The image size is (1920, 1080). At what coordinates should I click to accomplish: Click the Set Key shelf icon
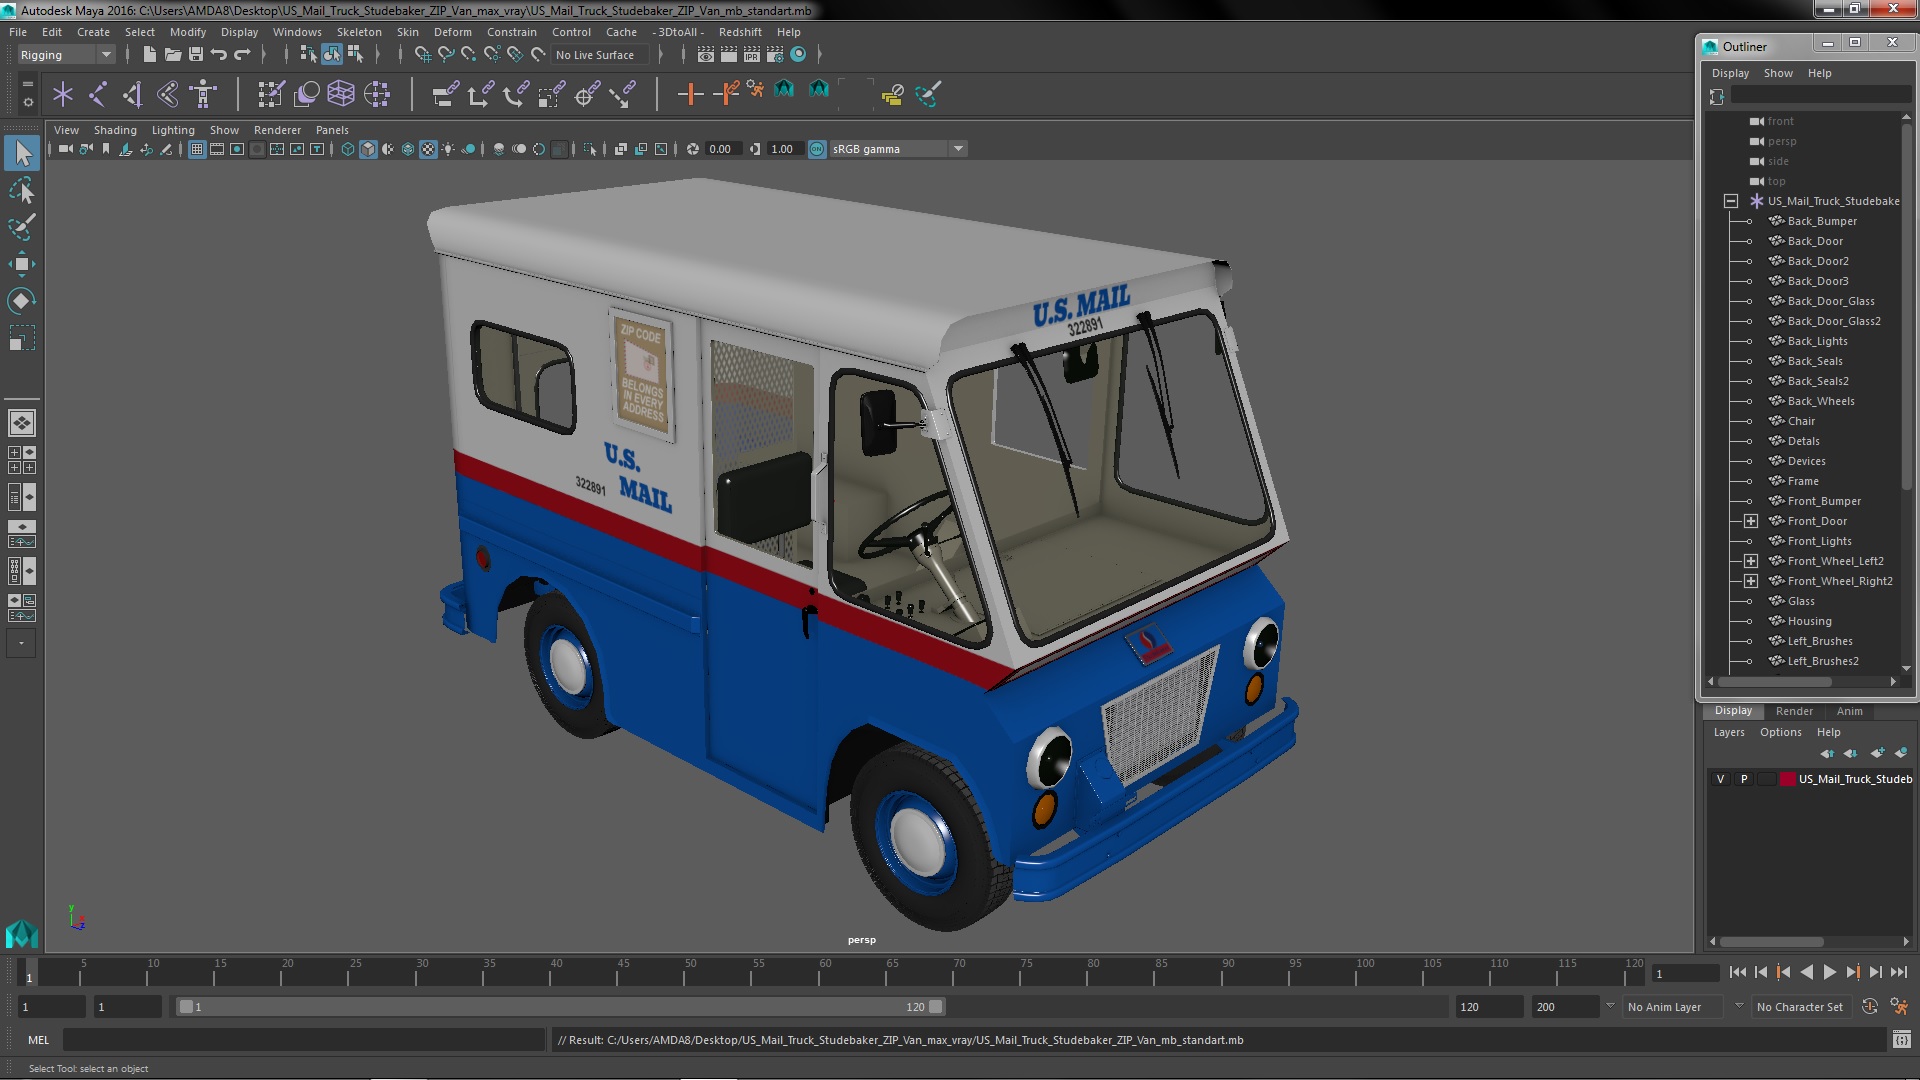690,94
